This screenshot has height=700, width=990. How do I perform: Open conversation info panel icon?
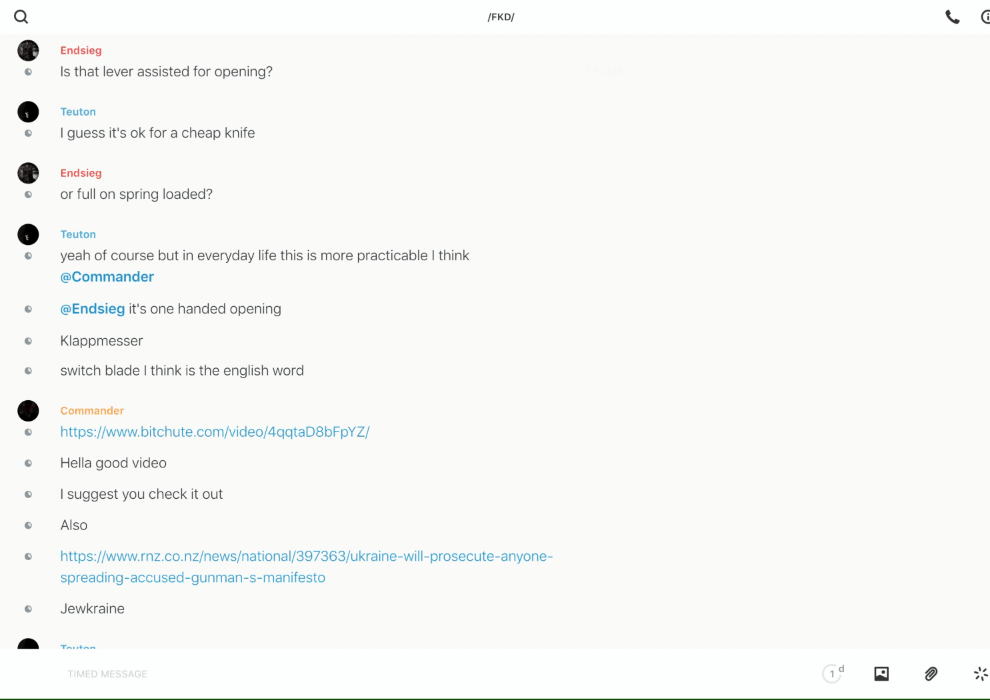984,17
